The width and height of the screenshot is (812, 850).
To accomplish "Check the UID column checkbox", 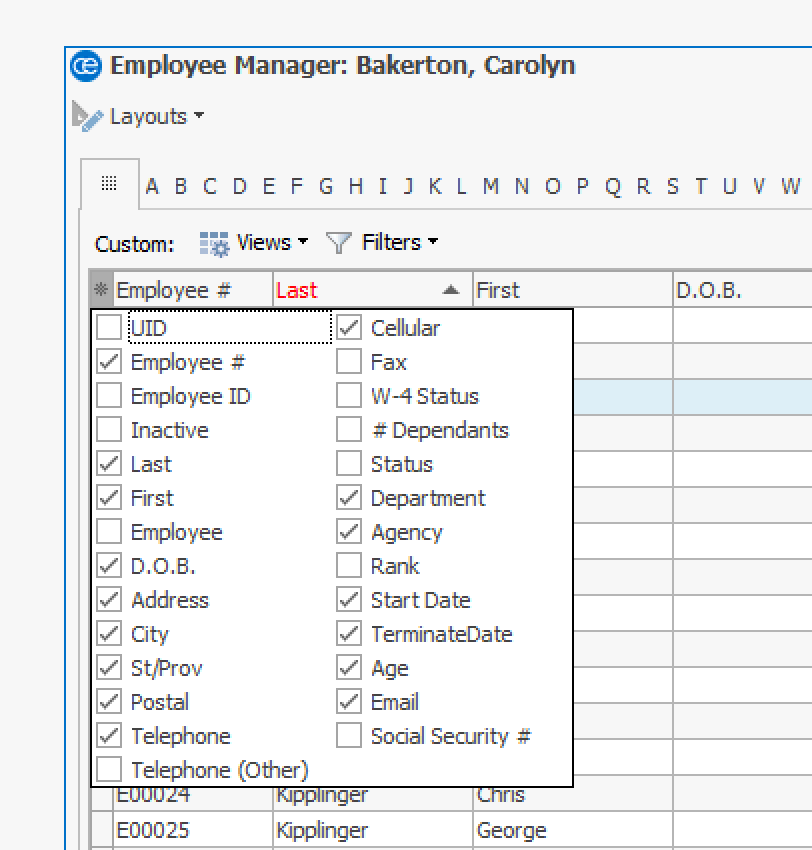I will (109, 327).
